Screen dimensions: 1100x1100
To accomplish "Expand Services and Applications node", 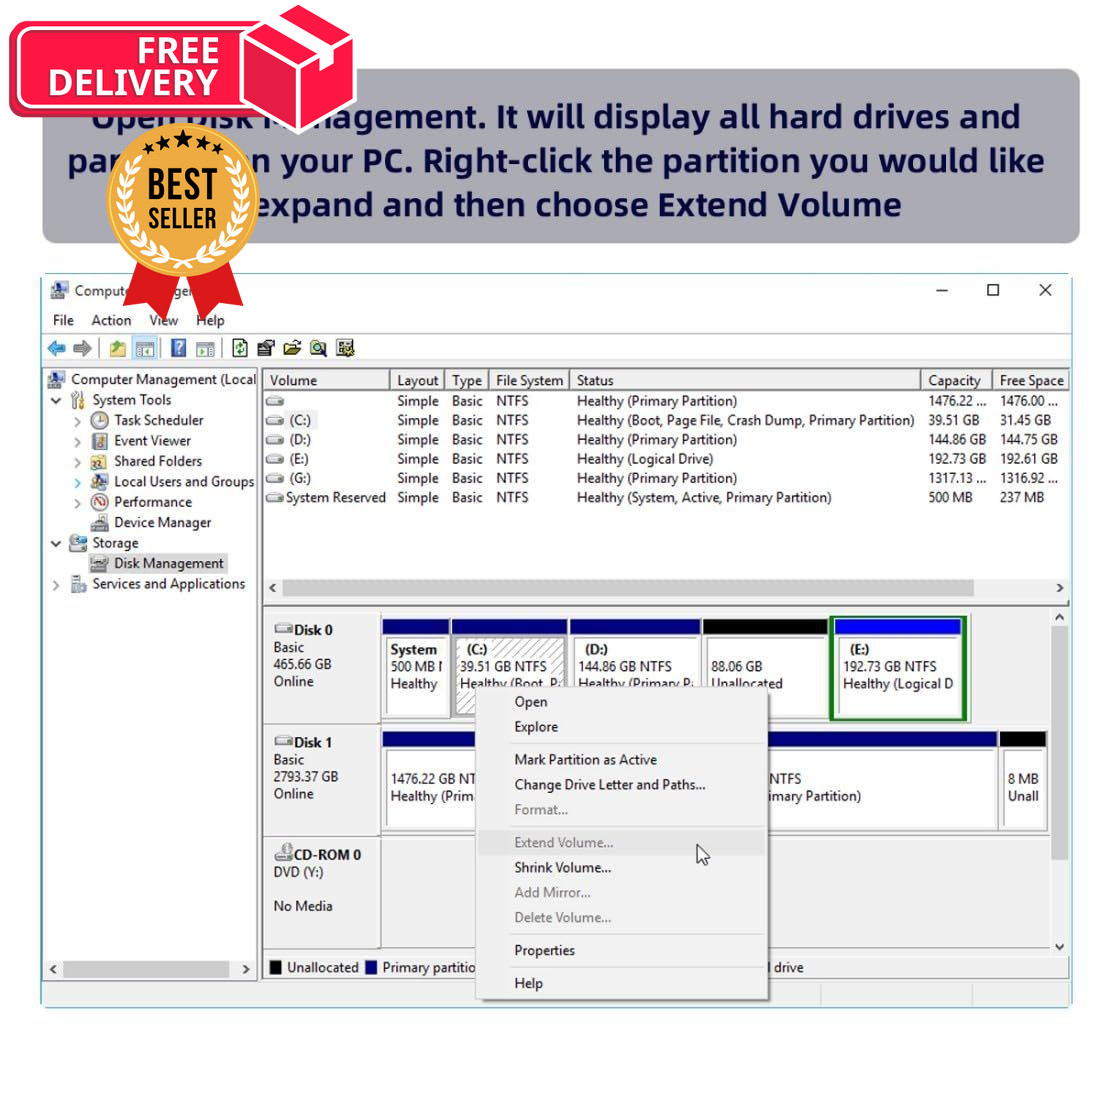I will pyautogui.click(x=56, y=585).
